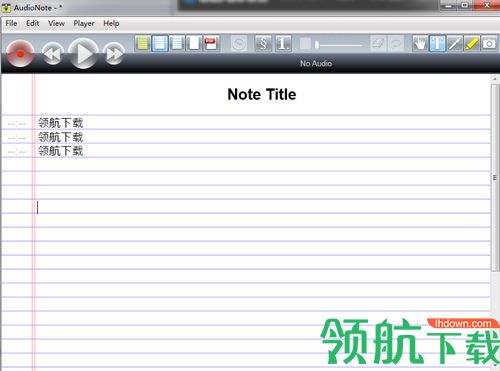Close the AudioNote window

pos(487,5)
